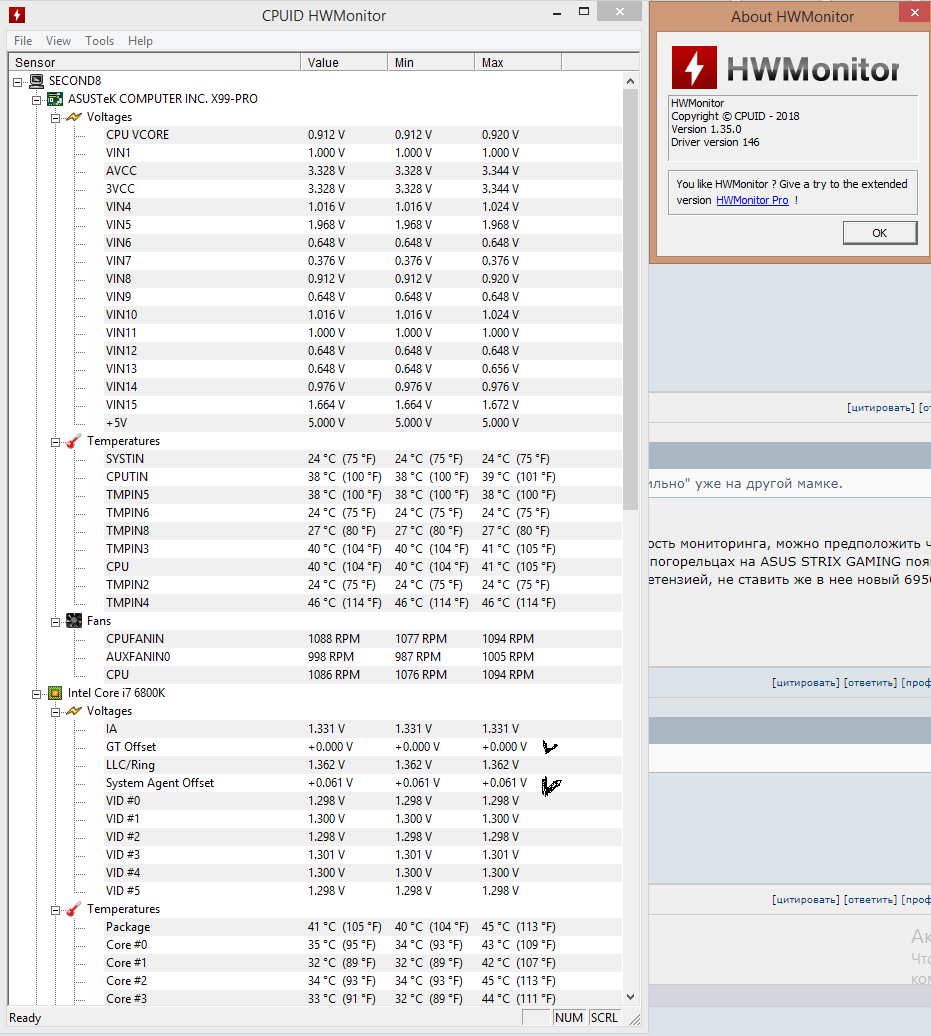This screenshot has width=931, height=1036.
Task: Click the SCRL status bar indicator
Action: [604, 1018]
